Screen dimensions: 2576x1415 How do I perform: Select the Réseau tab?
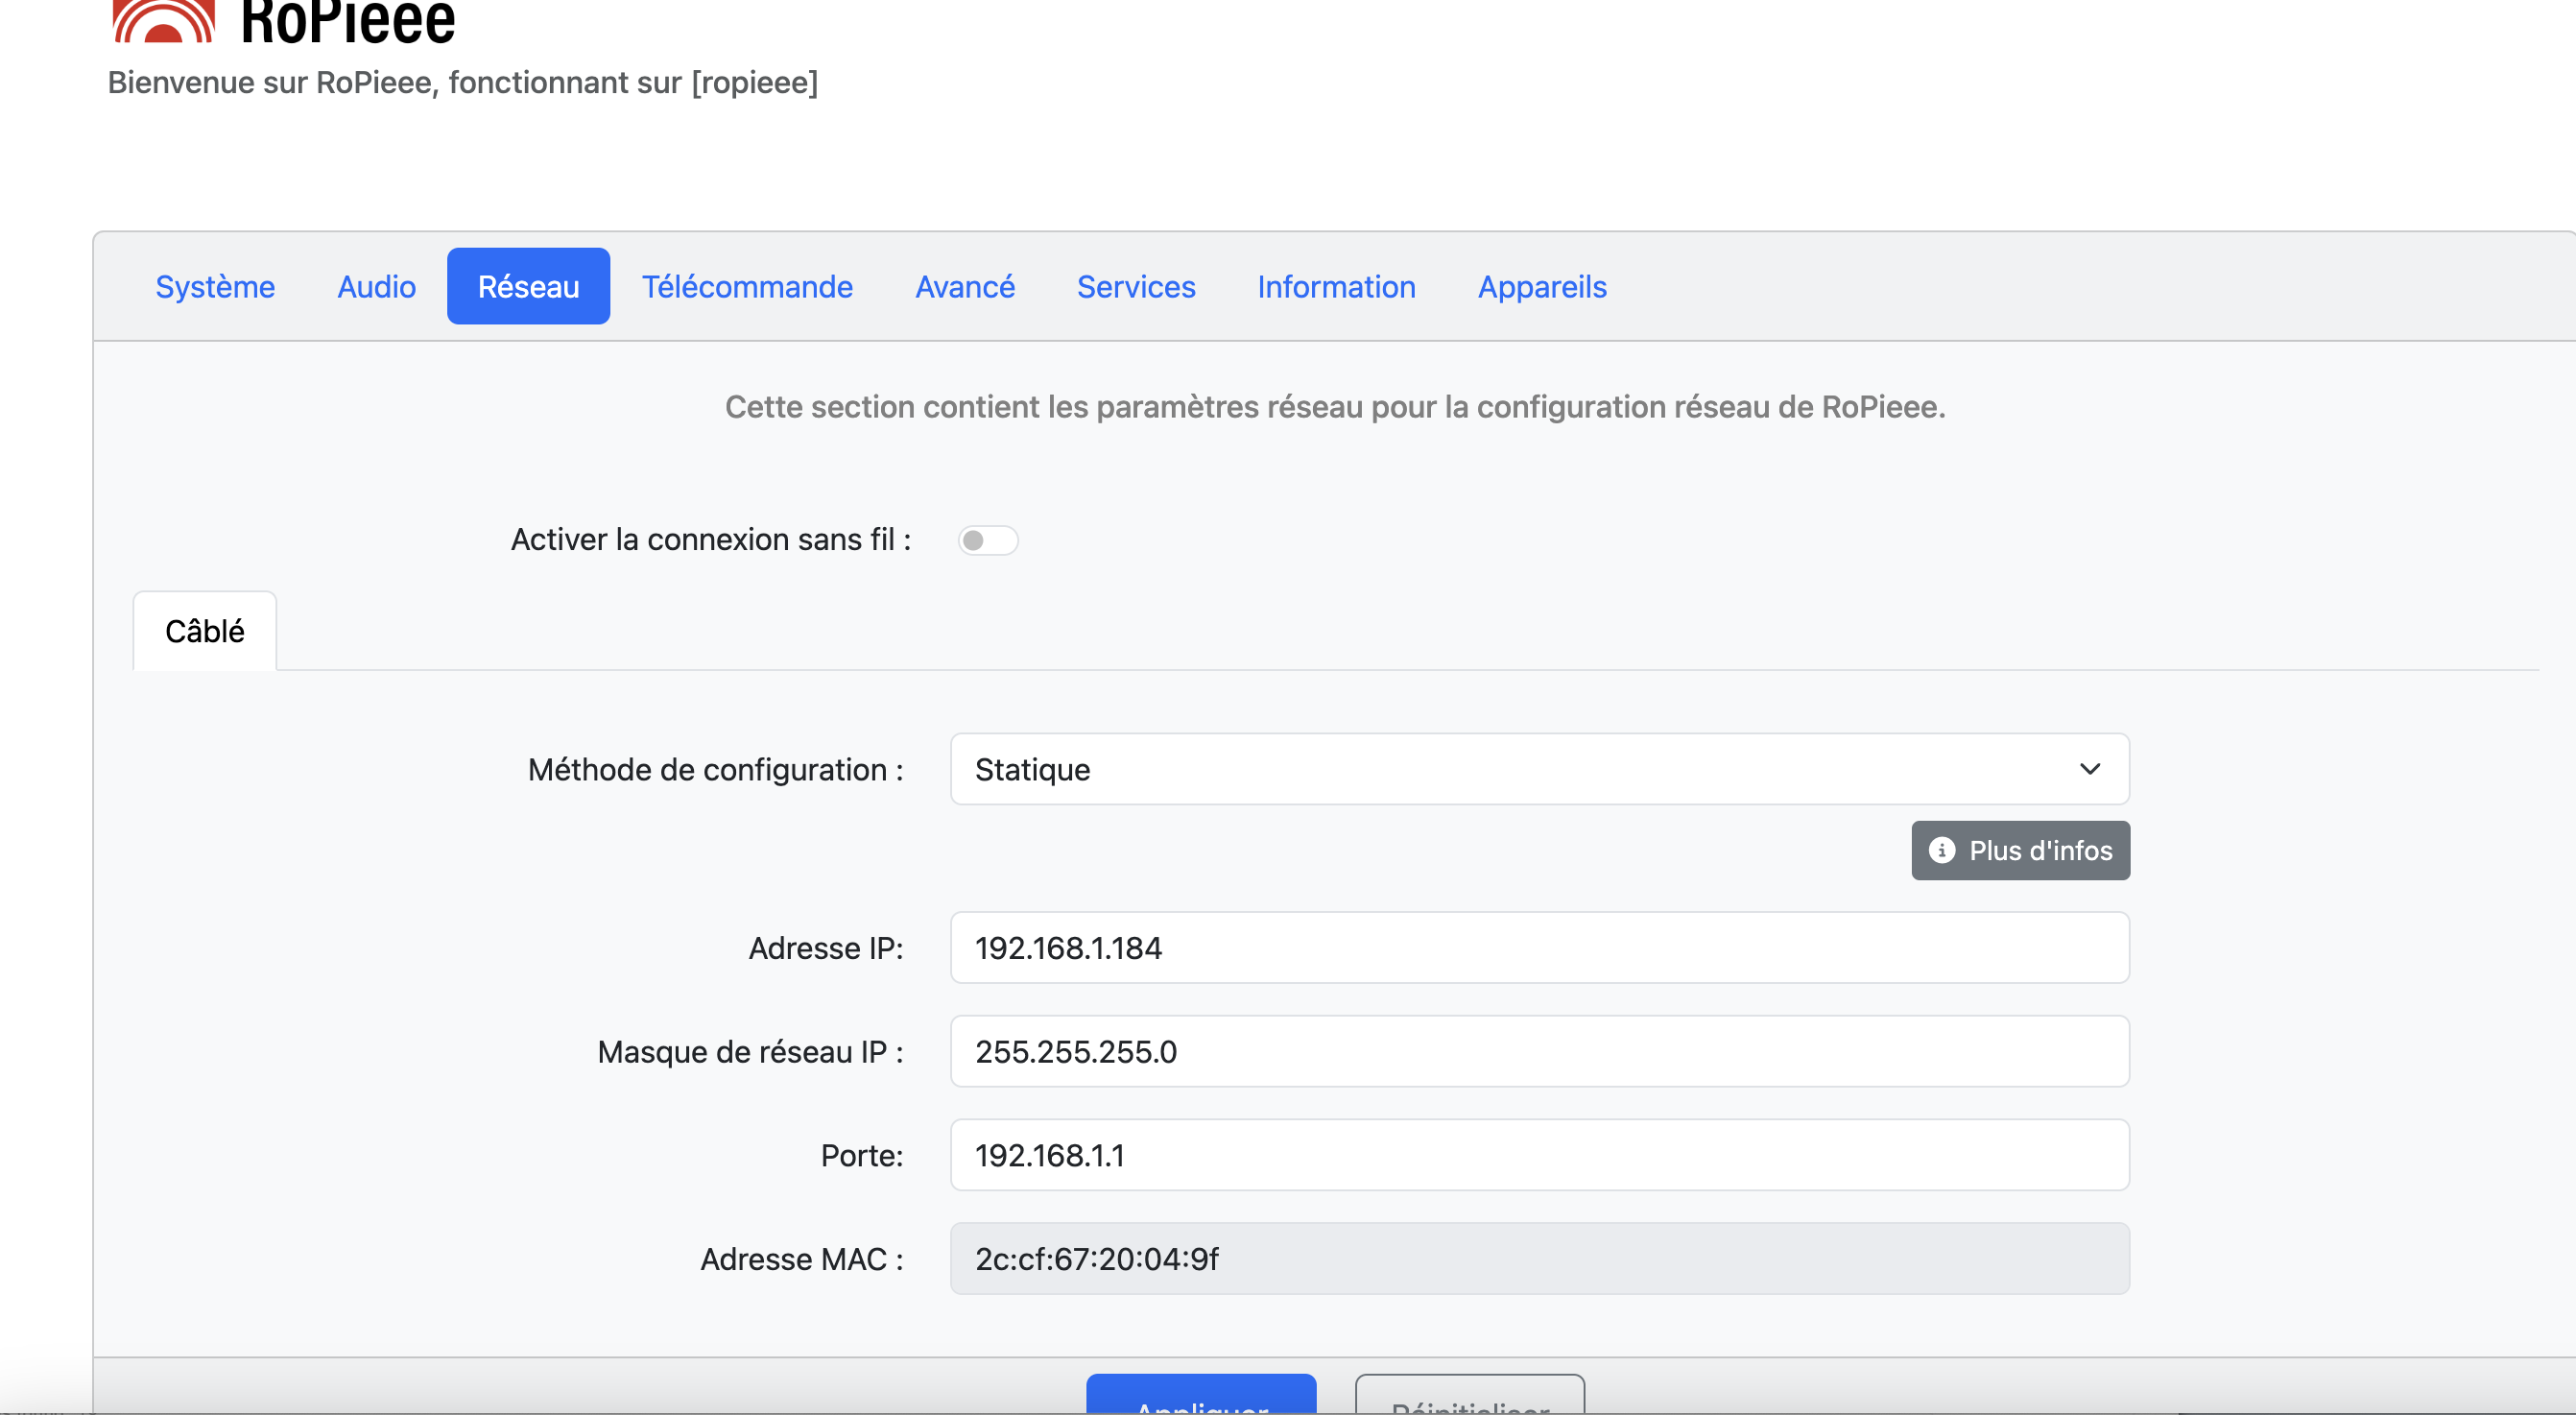(x=528, y=287)
